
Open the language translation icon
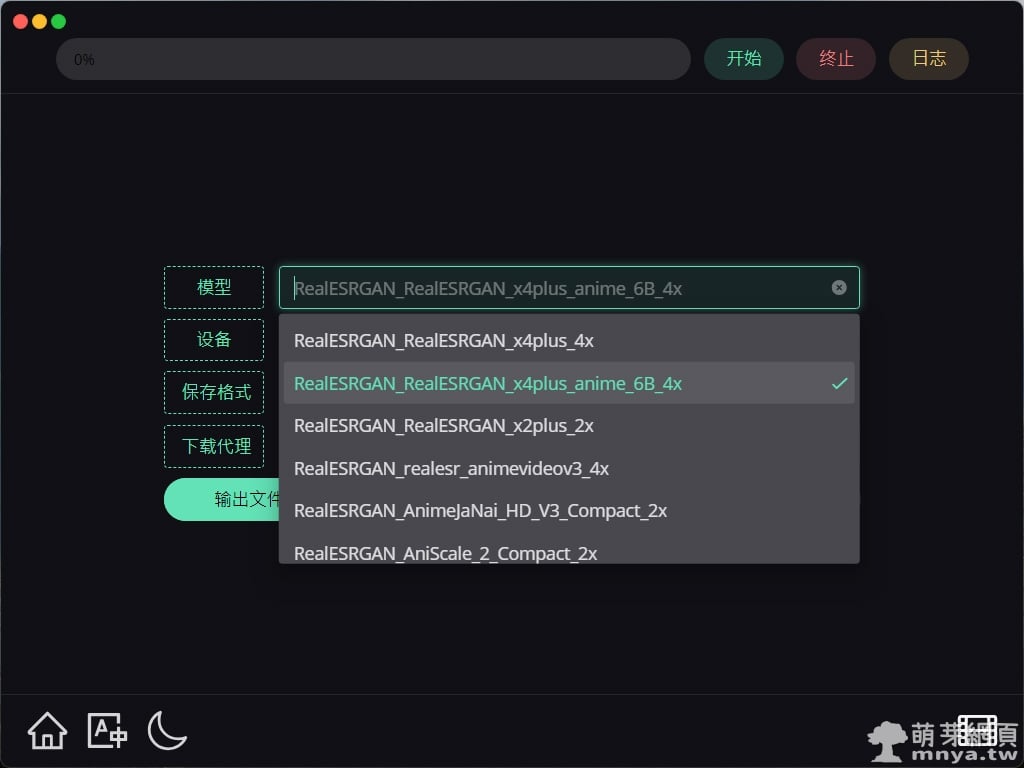point(107,731)
